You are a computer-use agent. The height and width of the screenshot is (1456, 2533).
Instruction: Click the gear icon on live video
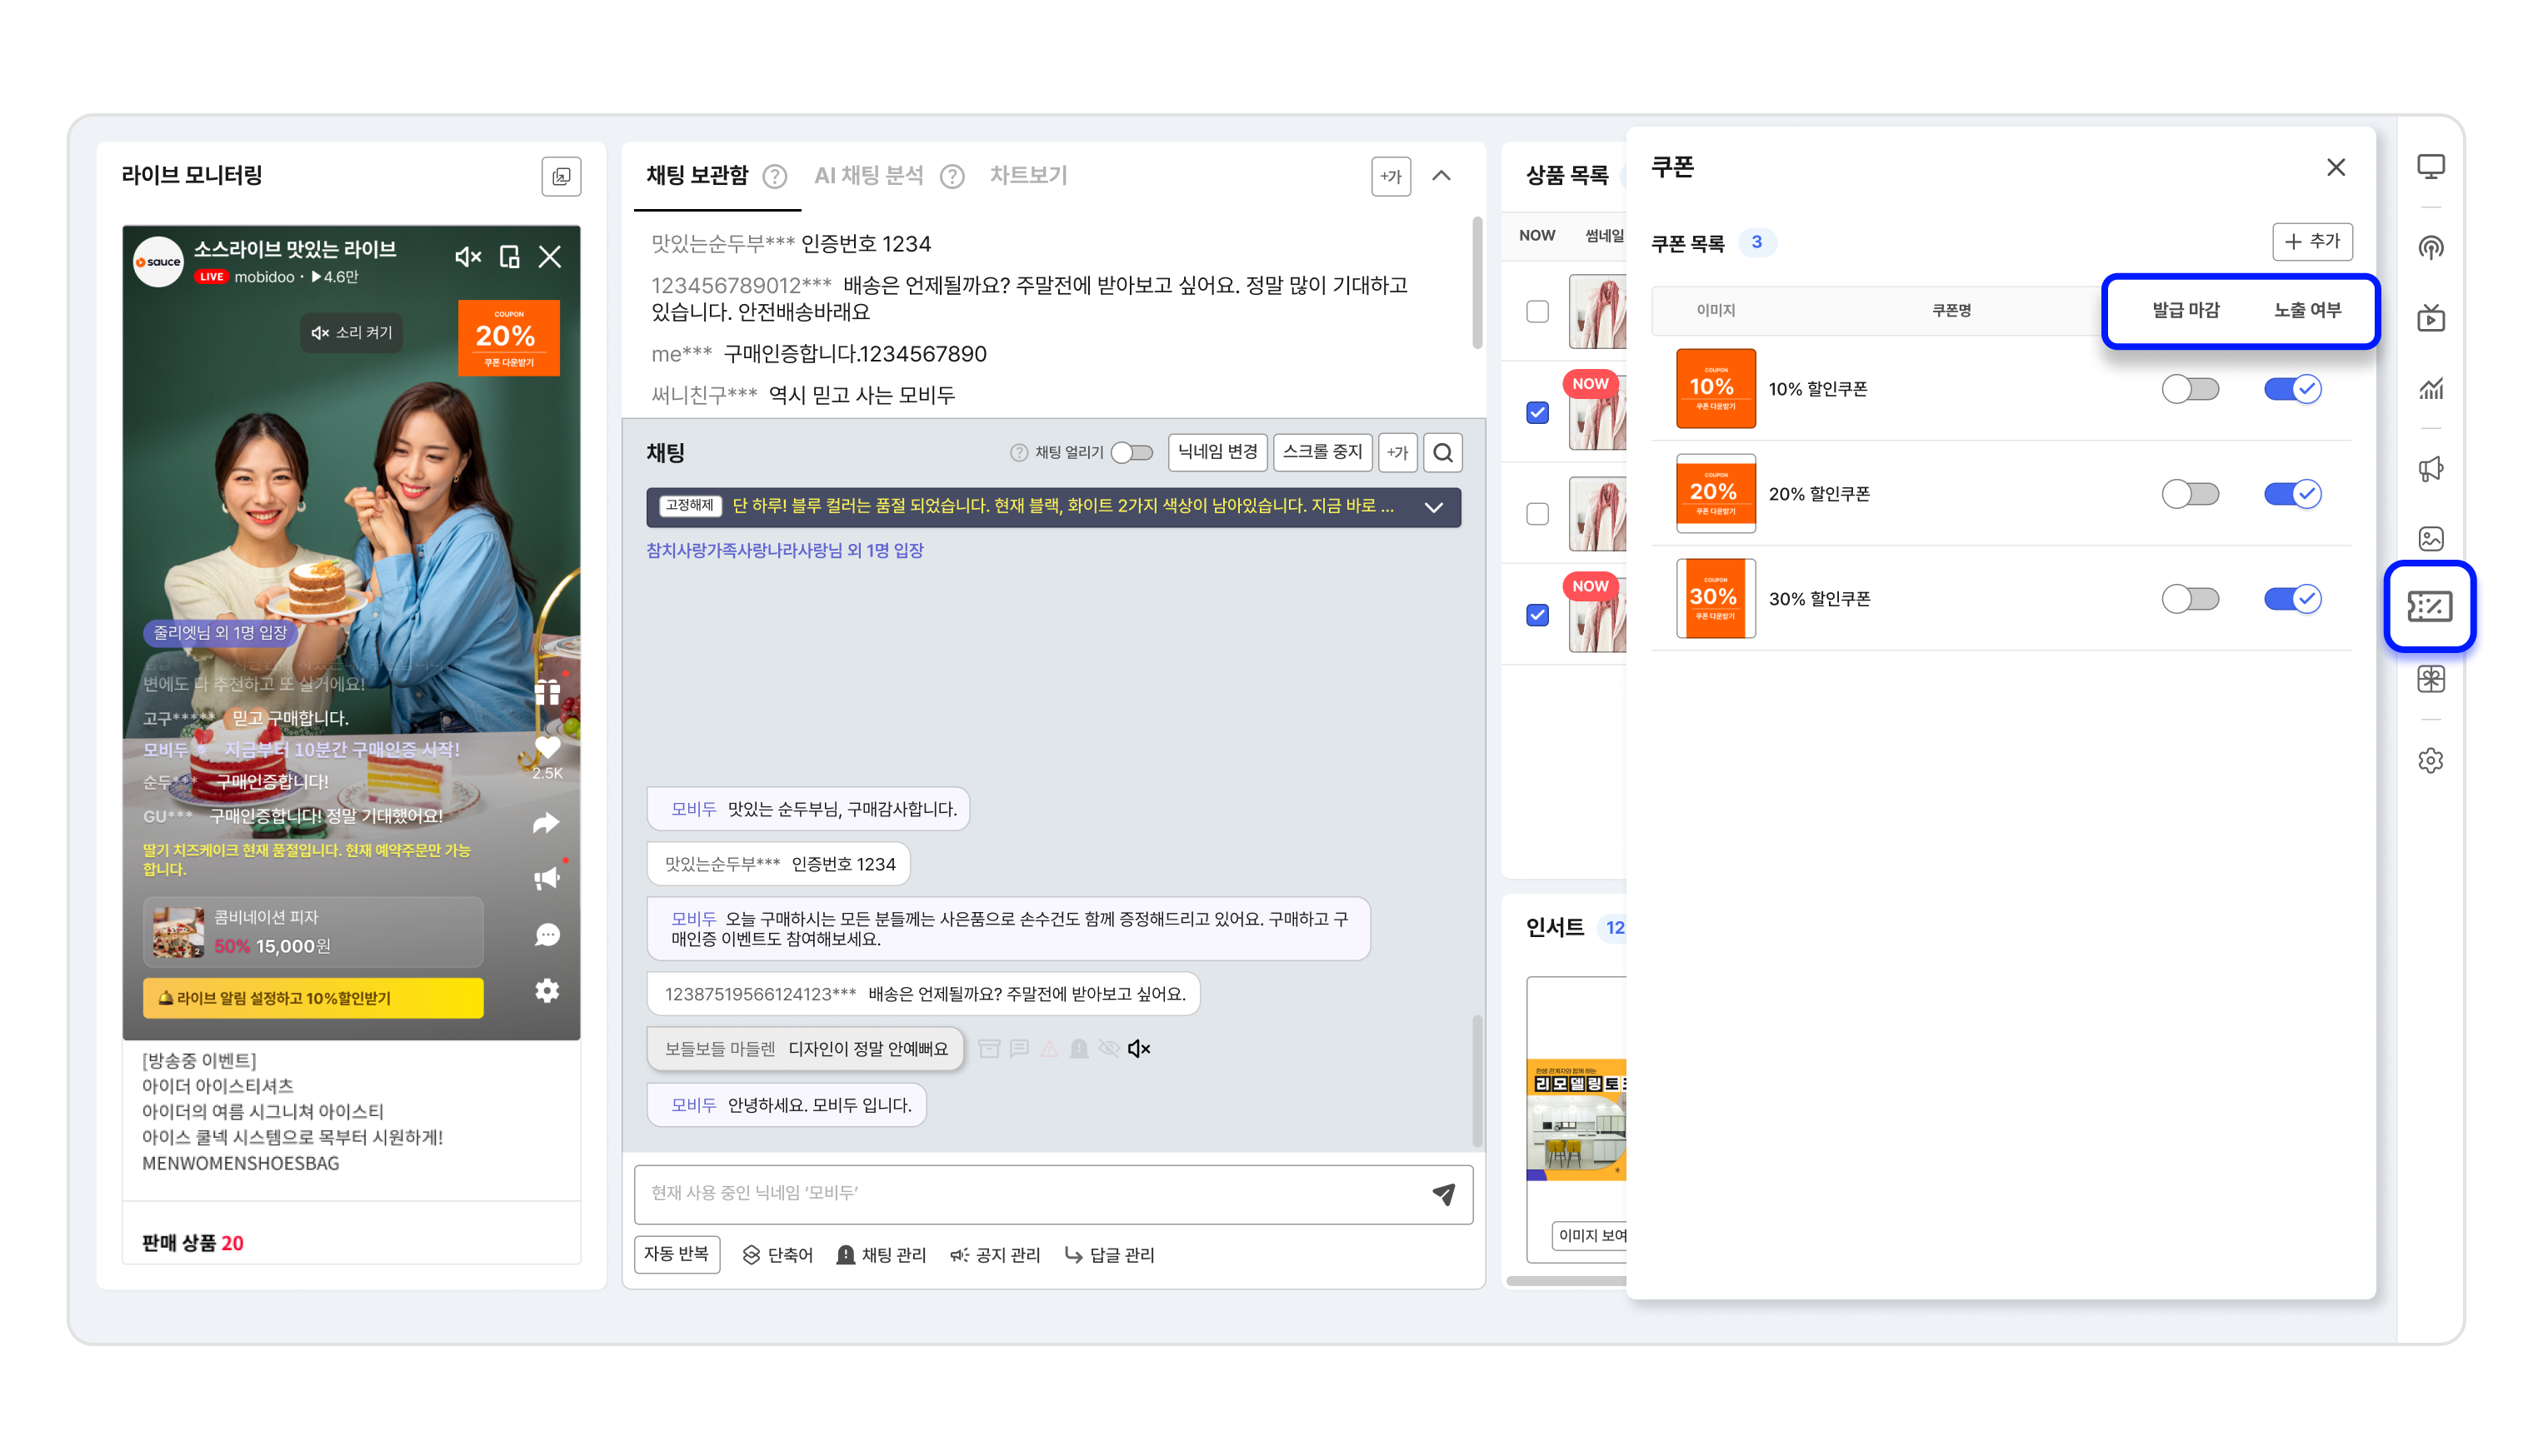point(547,991)
